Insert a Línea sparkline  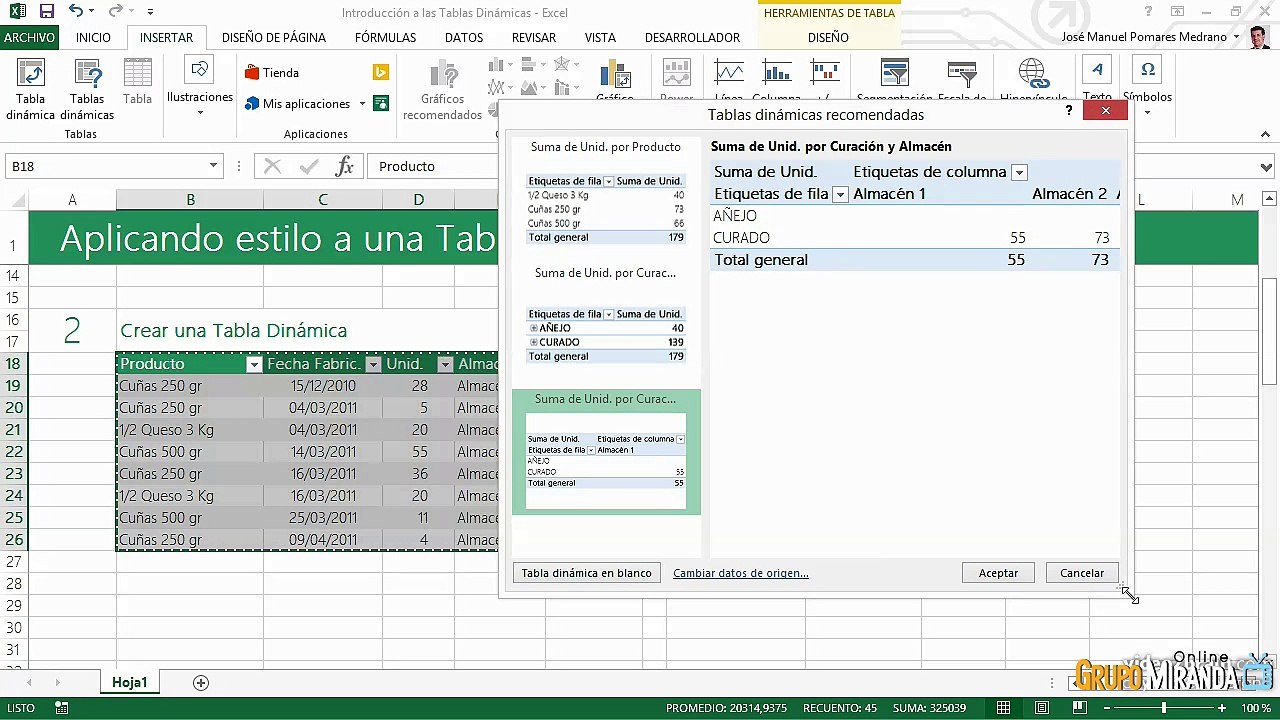[x=729, y=80]
